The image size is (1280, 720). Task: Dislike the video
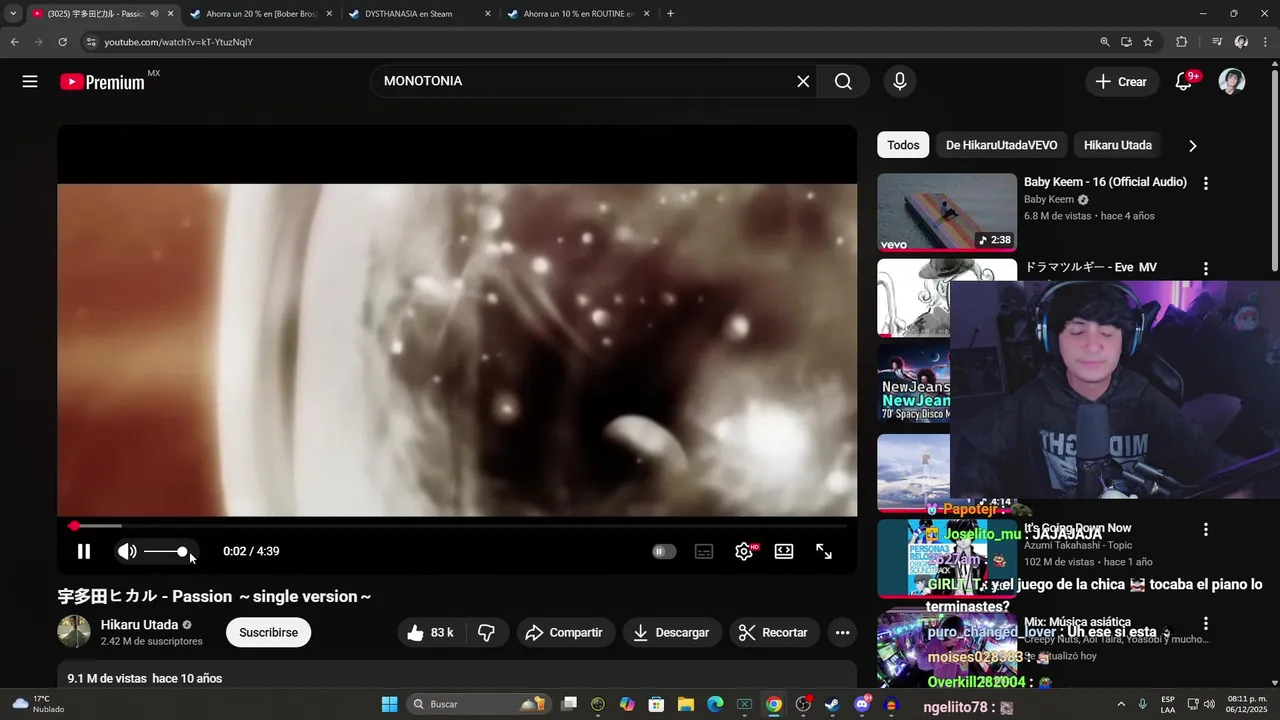(x=487, y=633)
